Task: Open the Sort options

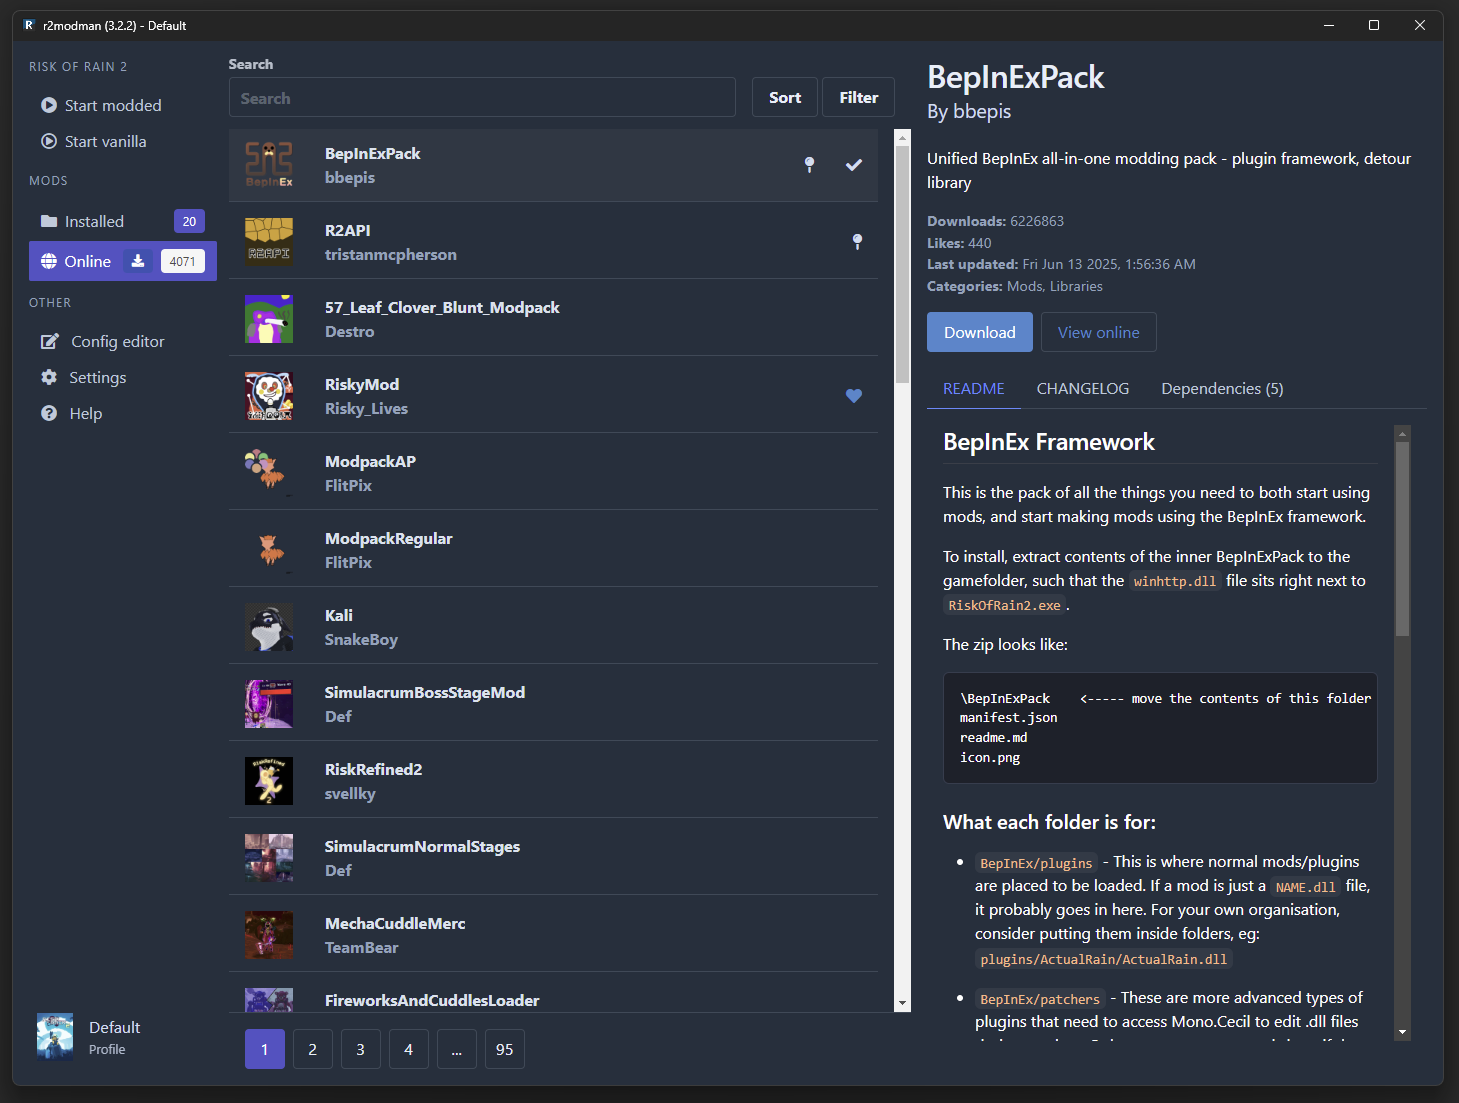Action: (784, 97)
